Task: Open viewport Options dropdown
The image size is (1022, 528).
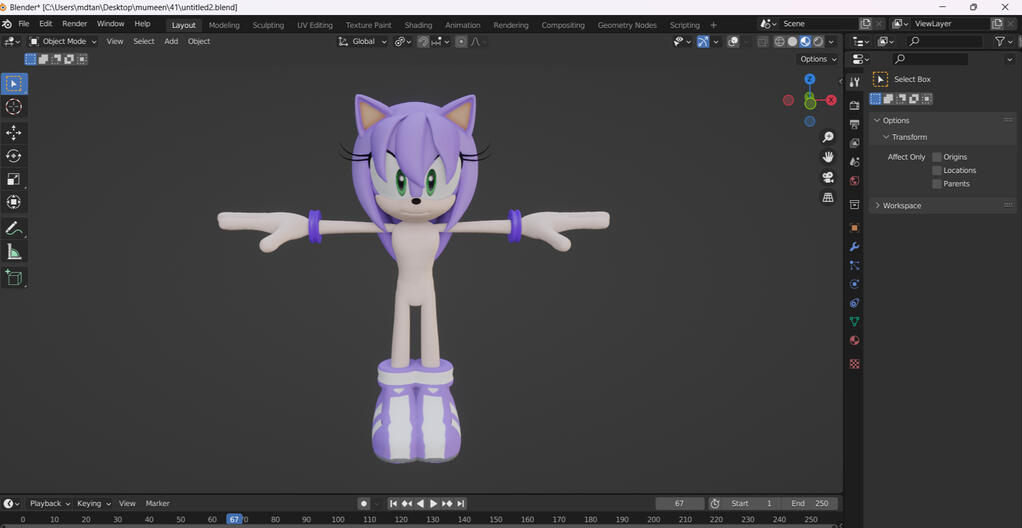Action: tap(818, 59)
